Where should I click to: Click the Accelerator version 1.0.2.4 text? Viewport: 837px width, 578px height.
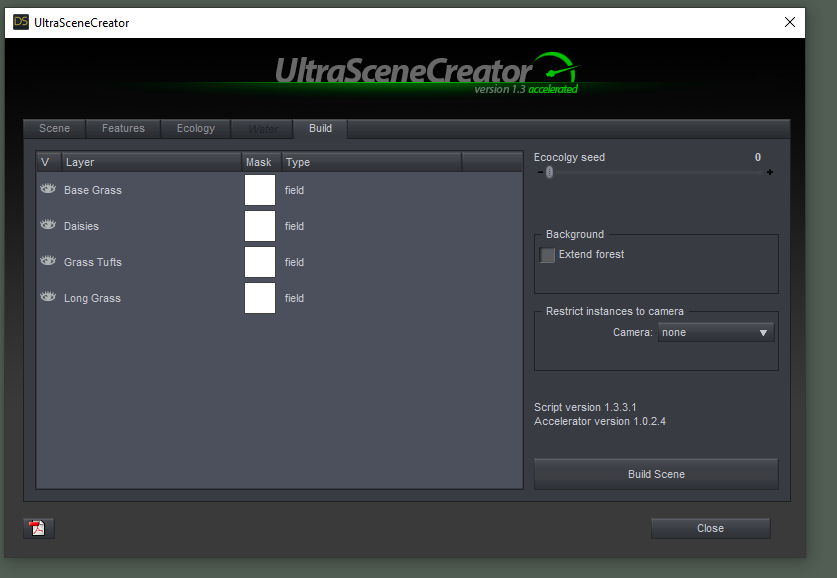coord(599,422)
